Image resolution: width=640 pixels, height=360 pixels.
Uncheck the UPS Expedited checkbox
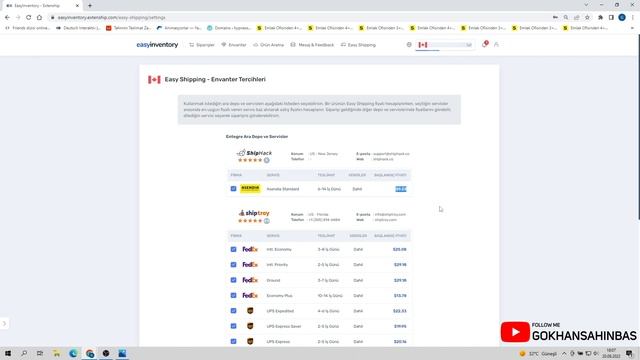coord(233,311)
